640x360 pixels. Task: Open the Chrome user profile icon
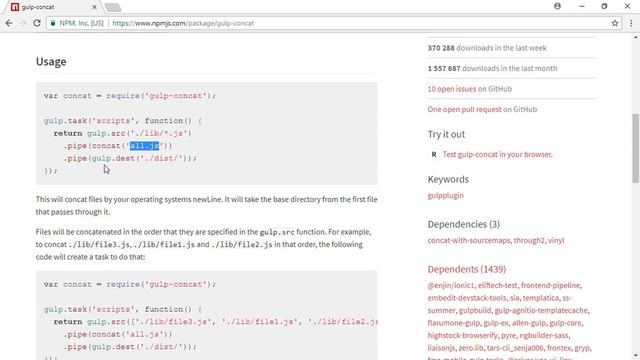point(557,6)
